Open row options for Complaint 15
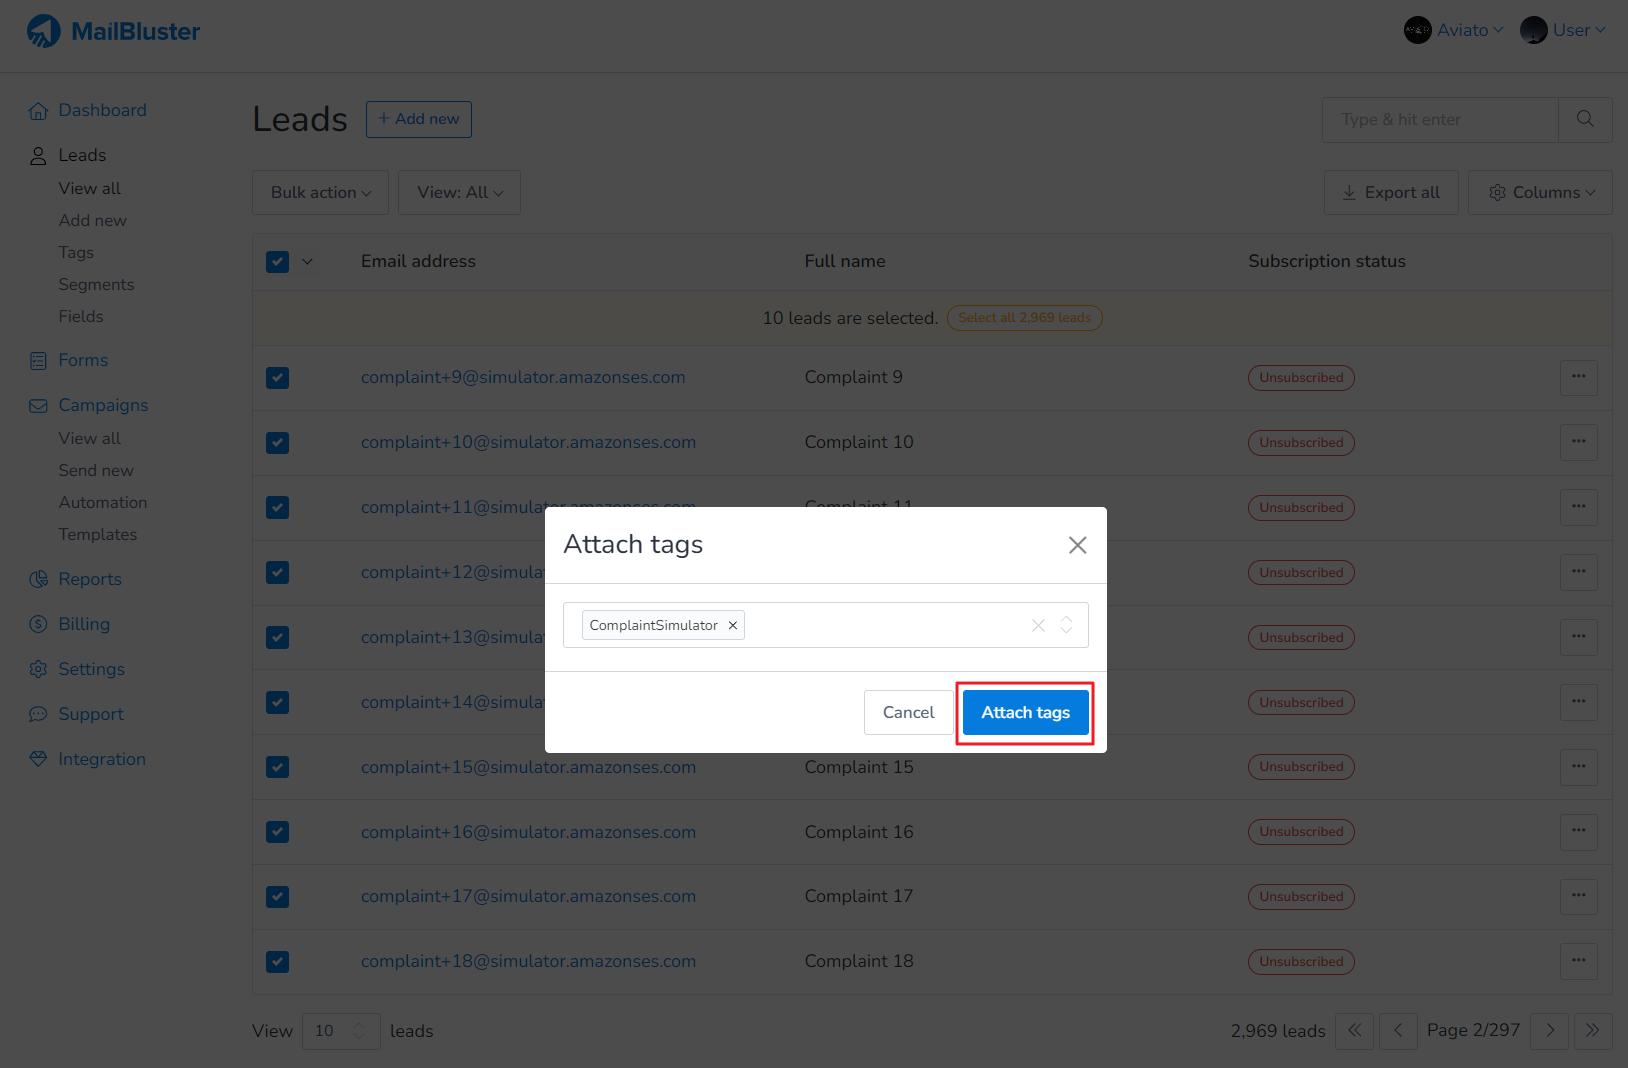Screen dimensions: 1628x1068 1579,767
